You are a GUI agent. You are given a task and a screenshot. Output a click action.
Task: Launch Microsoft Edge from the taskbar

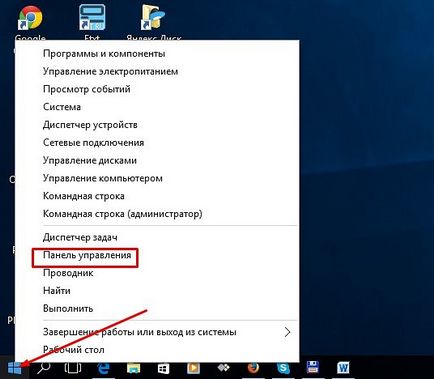103,369
